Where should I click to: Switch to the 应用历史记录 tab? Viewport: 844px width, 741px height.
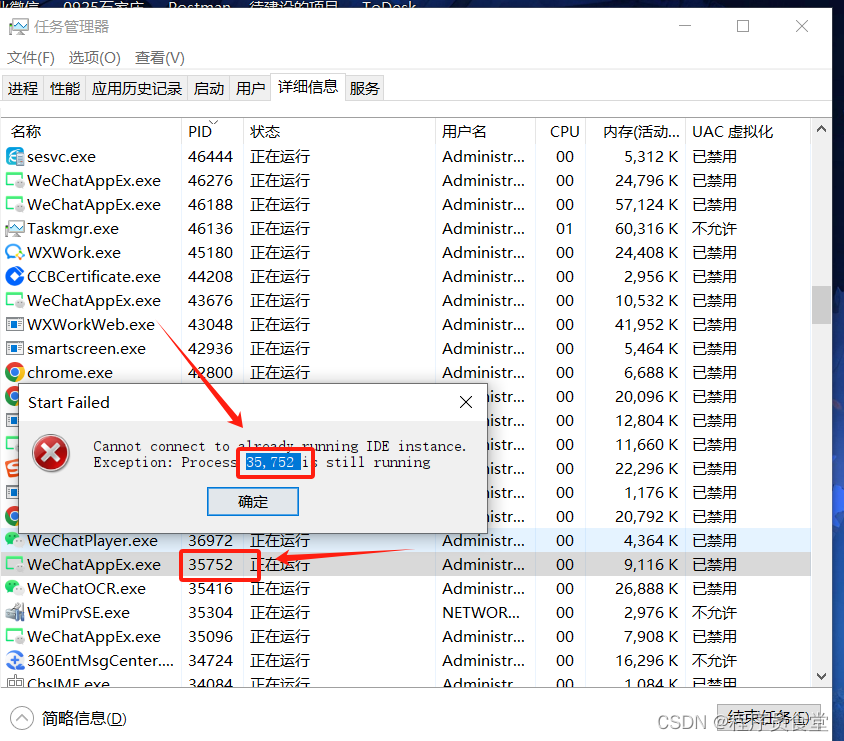[136, 88]
